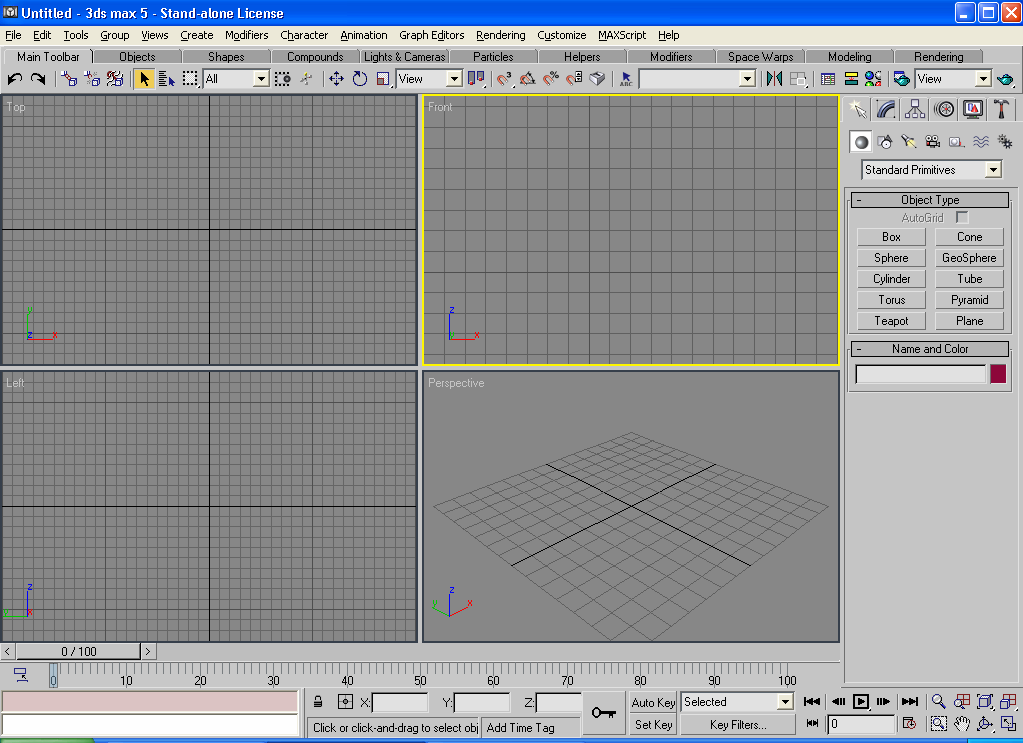This screenshot has width=1023, height=743.
Task: Open the render type View dropdown
Action: click(x=953, y=79)
